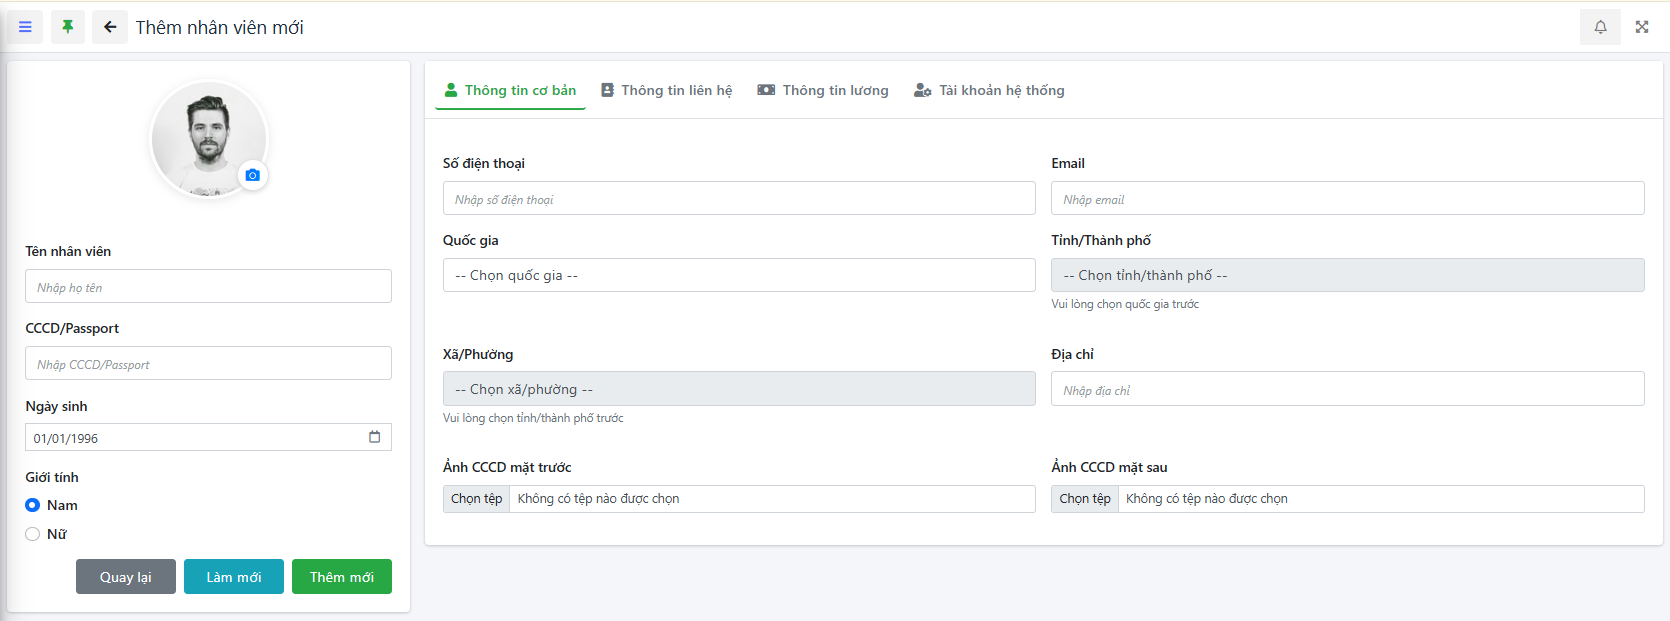Switch to Thông tin liên hệ tab
The image size is (1670, 621).
[667, 90]
